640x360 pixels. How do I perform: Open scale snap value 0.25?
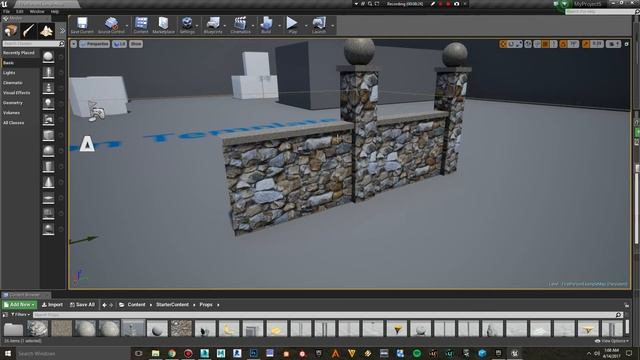point(597,44)
